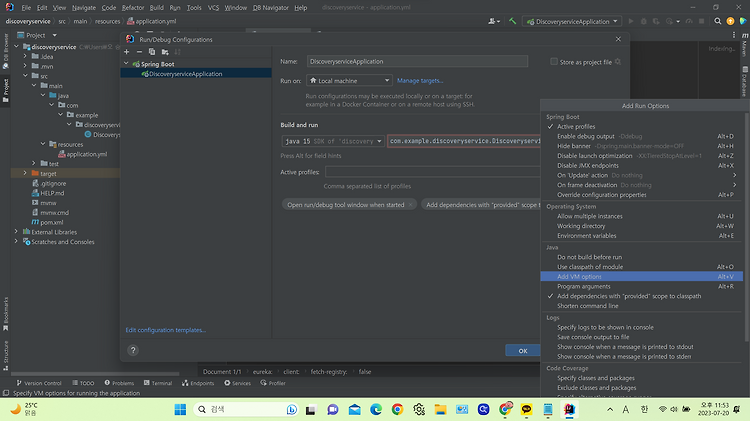
Task: Open File Explorer from the taskbar
Action: (x=440, y=410)
